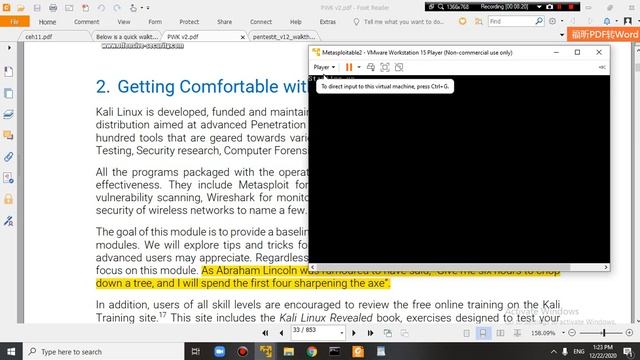Open the Connect ribbon tab
This screenshot has height=360, width=640.
click(261, 22)
